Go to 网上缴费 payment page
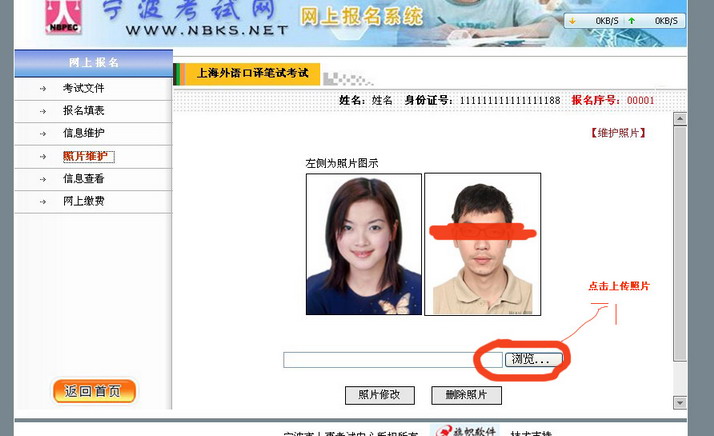714x436 pixels. (83, 202)
